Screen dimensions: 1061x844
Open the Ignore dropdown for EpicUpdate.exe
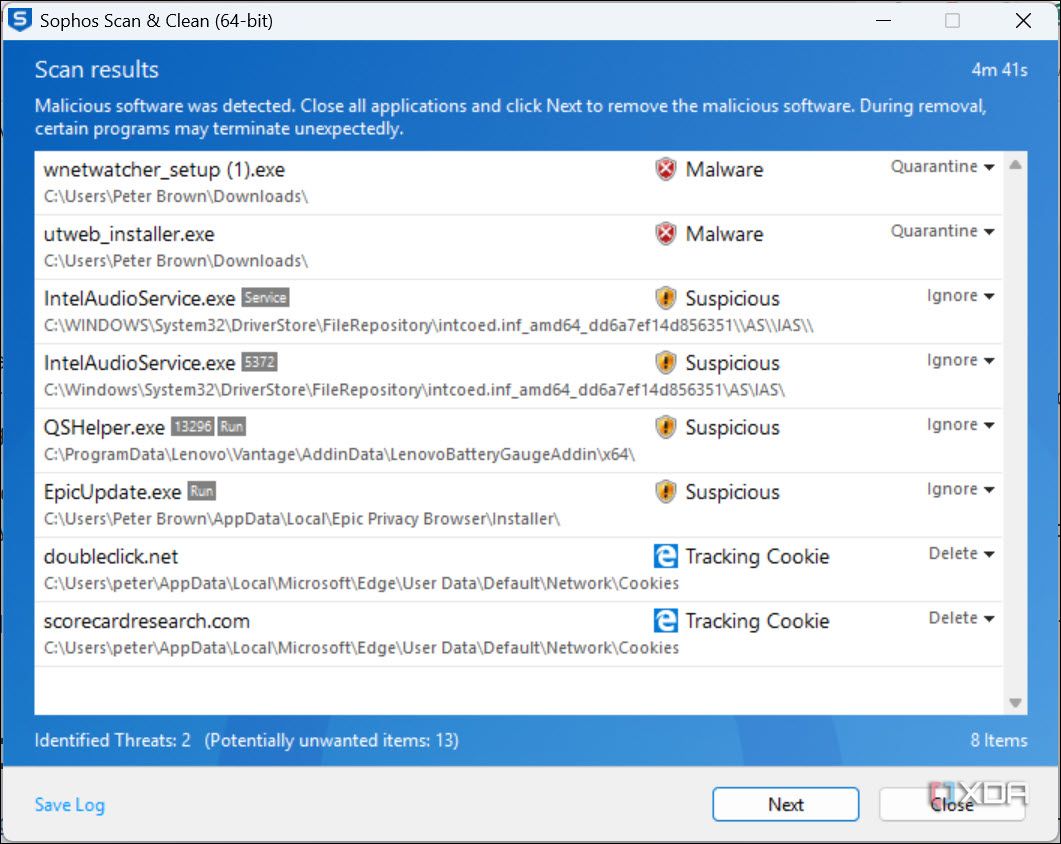pos(960,489)
